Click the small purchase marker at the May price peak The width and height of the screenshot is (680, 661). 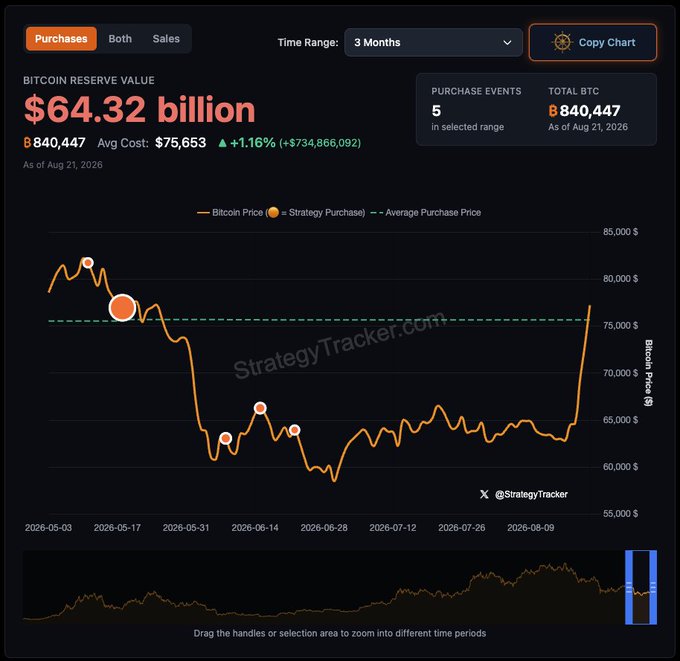88,263
